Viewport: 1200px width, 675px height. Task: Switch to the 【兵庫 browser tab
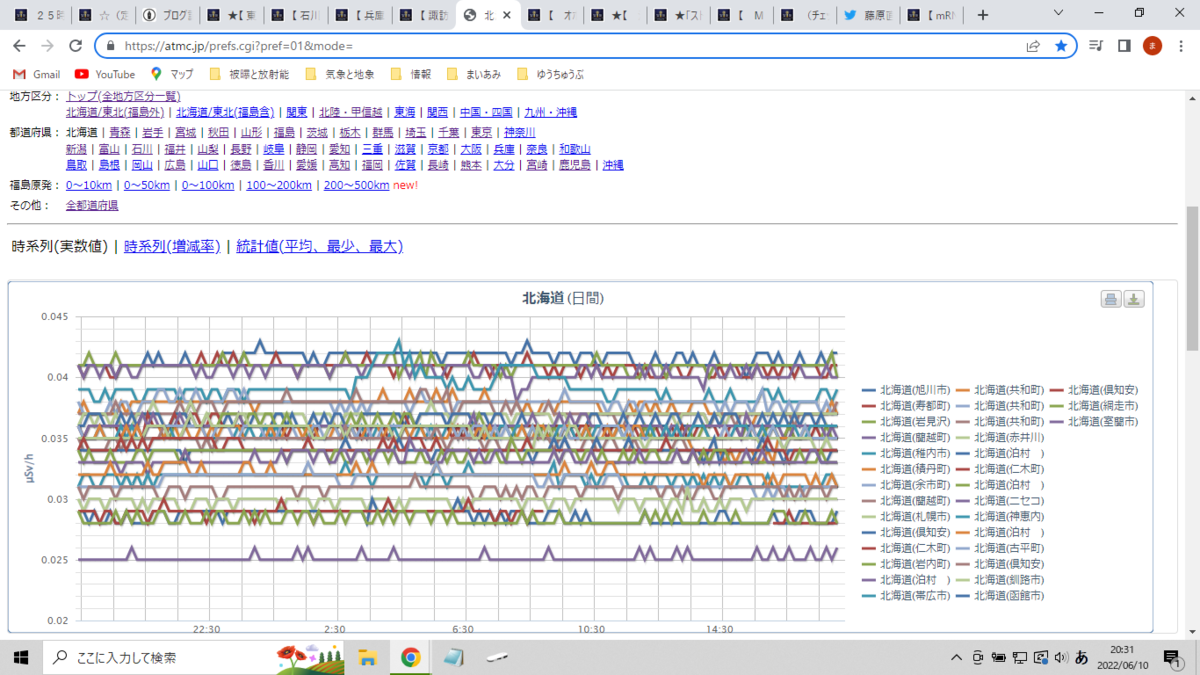click(359, 15)
